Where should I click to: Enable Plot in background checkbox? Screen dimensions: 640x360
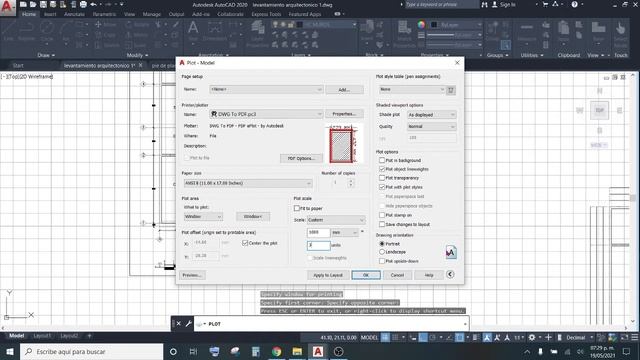pos(382,160)
